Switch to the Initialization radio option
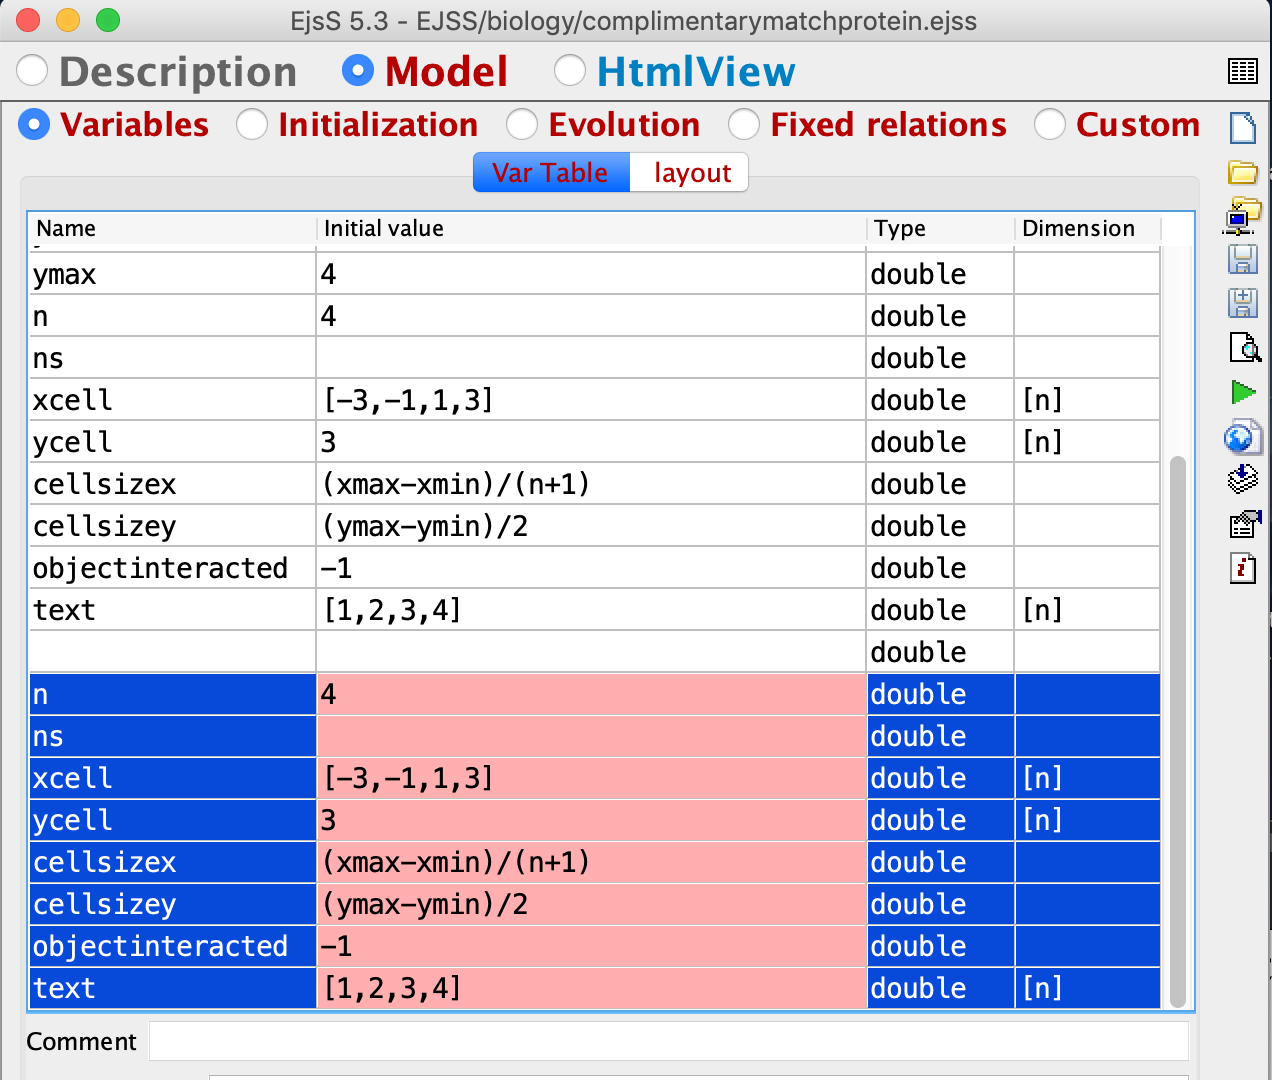 (x=252, y=125)
